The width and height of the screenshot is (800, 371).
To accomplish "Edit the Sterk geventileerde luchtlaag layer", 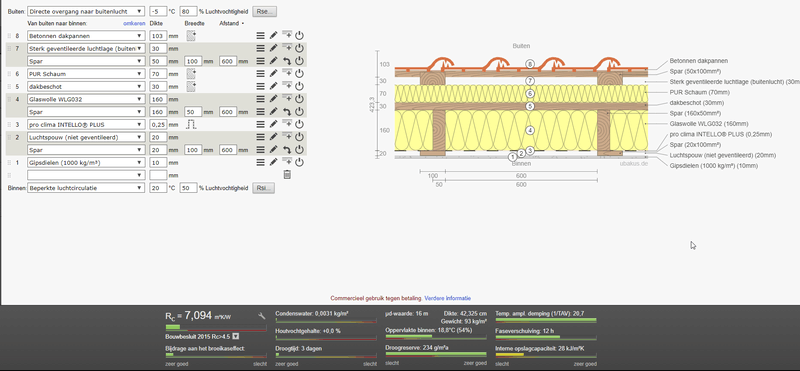I will coord(273,48).
